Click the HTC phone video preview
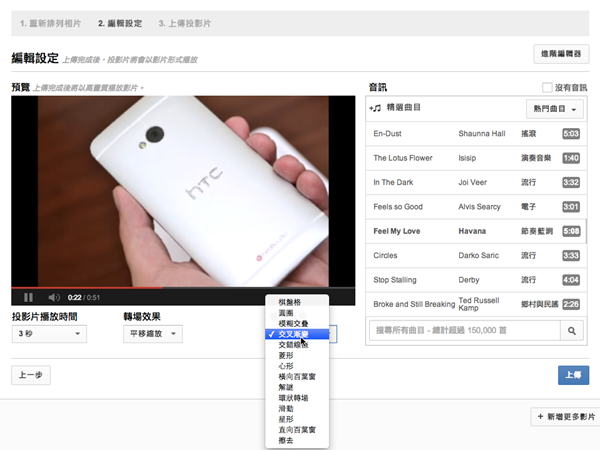This screenshot has width=600, height=450. tap(183, 191)
